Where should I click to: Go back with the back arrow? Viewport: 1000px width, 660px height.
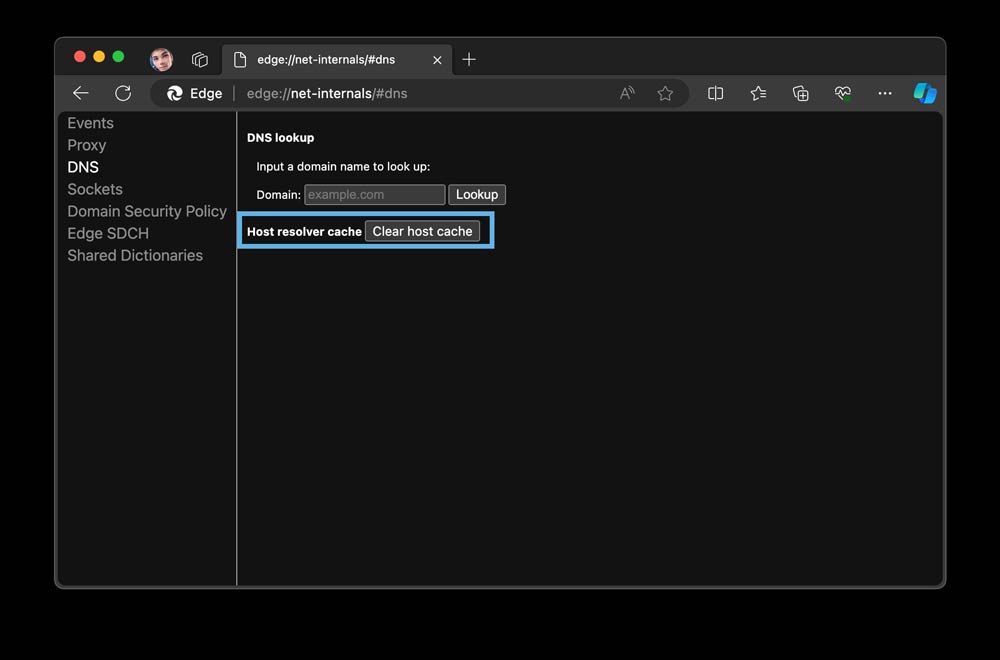[80, 93]
